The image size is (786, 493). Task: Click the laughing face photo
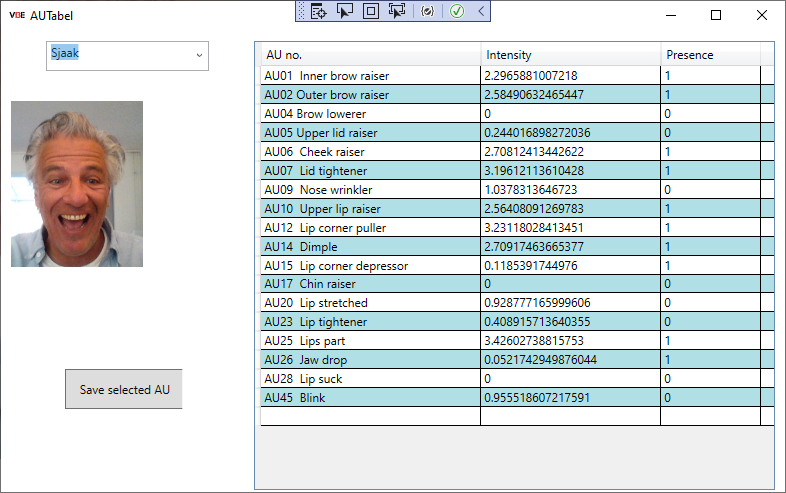(x=77, y=184)
